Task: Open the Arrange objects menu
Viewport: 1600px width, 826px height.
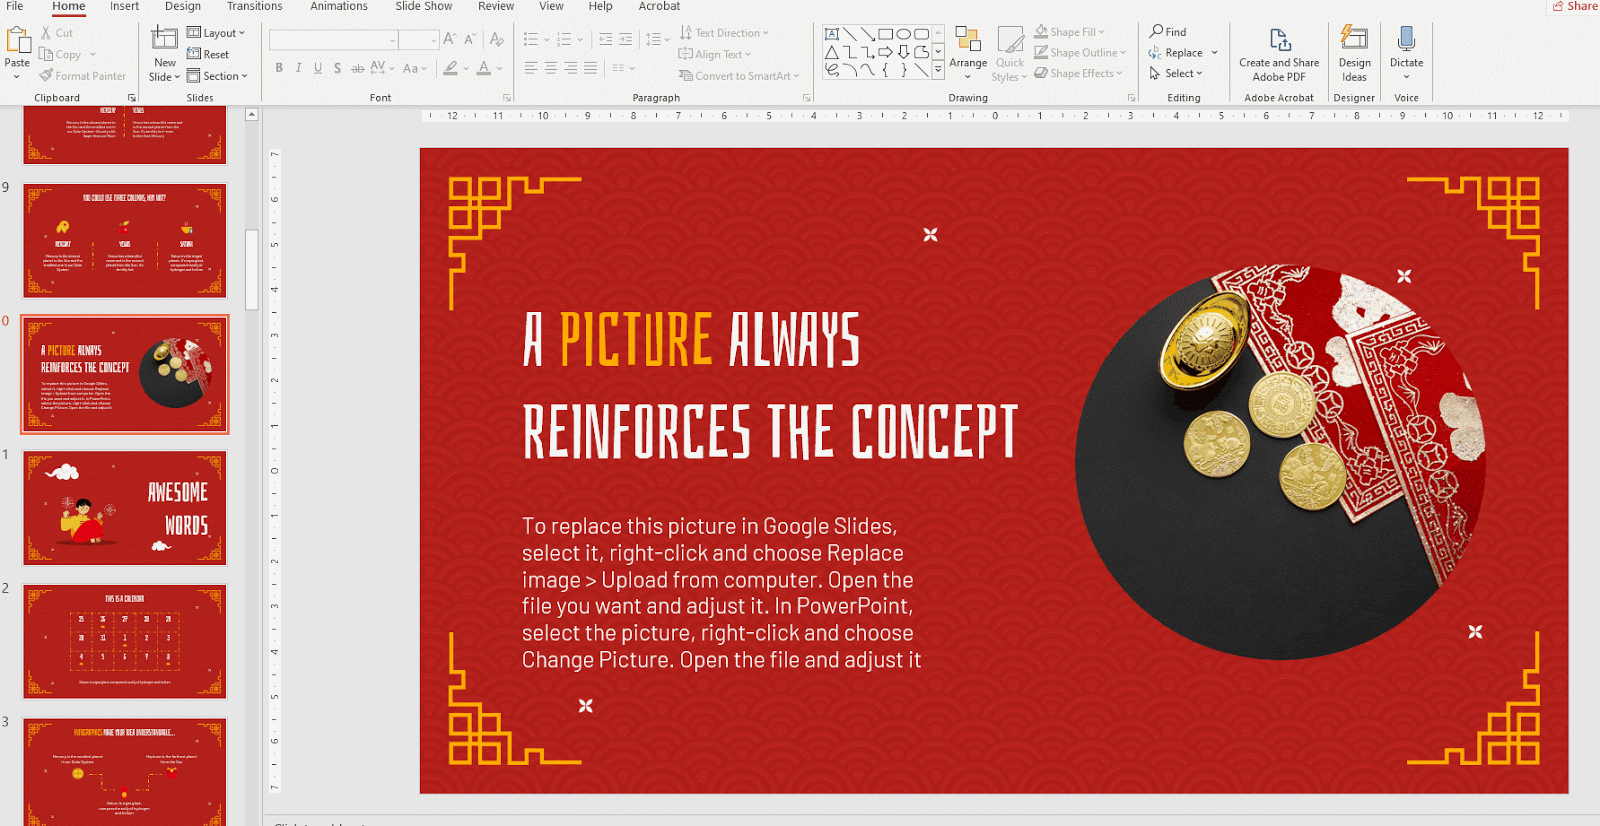Action: pos(967,52)
